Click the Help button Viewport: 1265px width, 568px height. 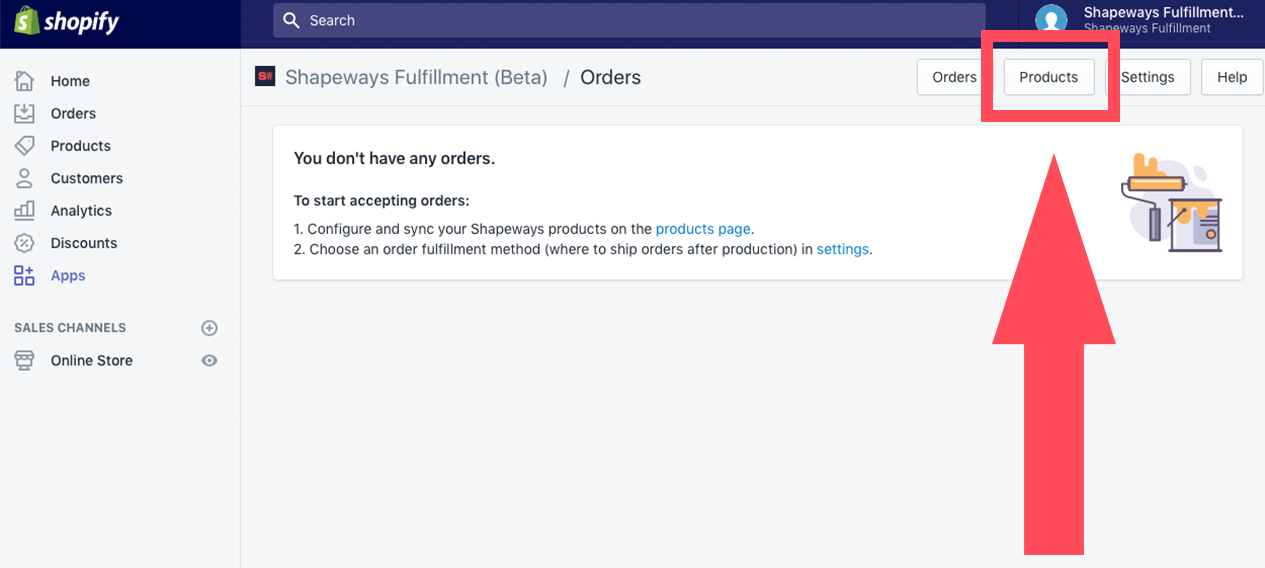coord(1232,77)
